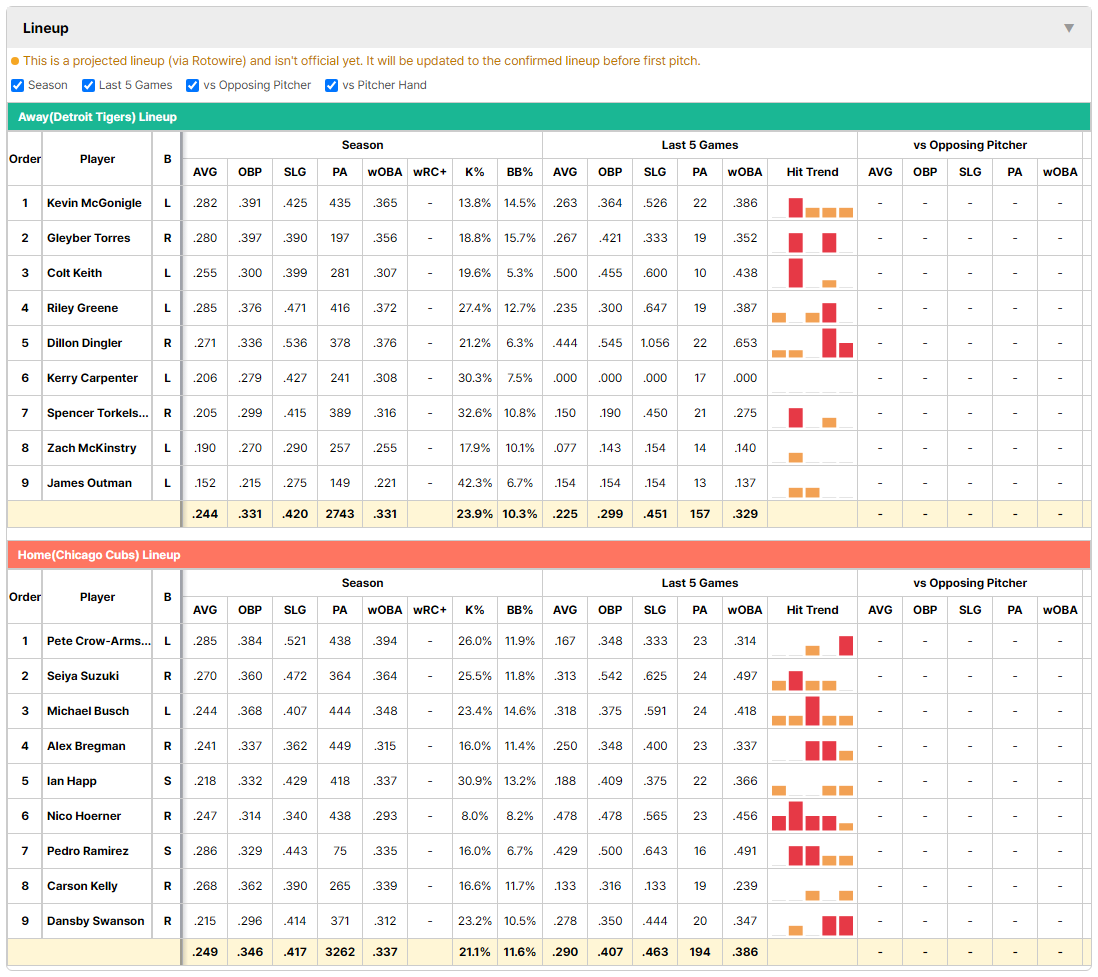Click the Lineup panel title
The image size is (1098, 977).
point(46,28)
